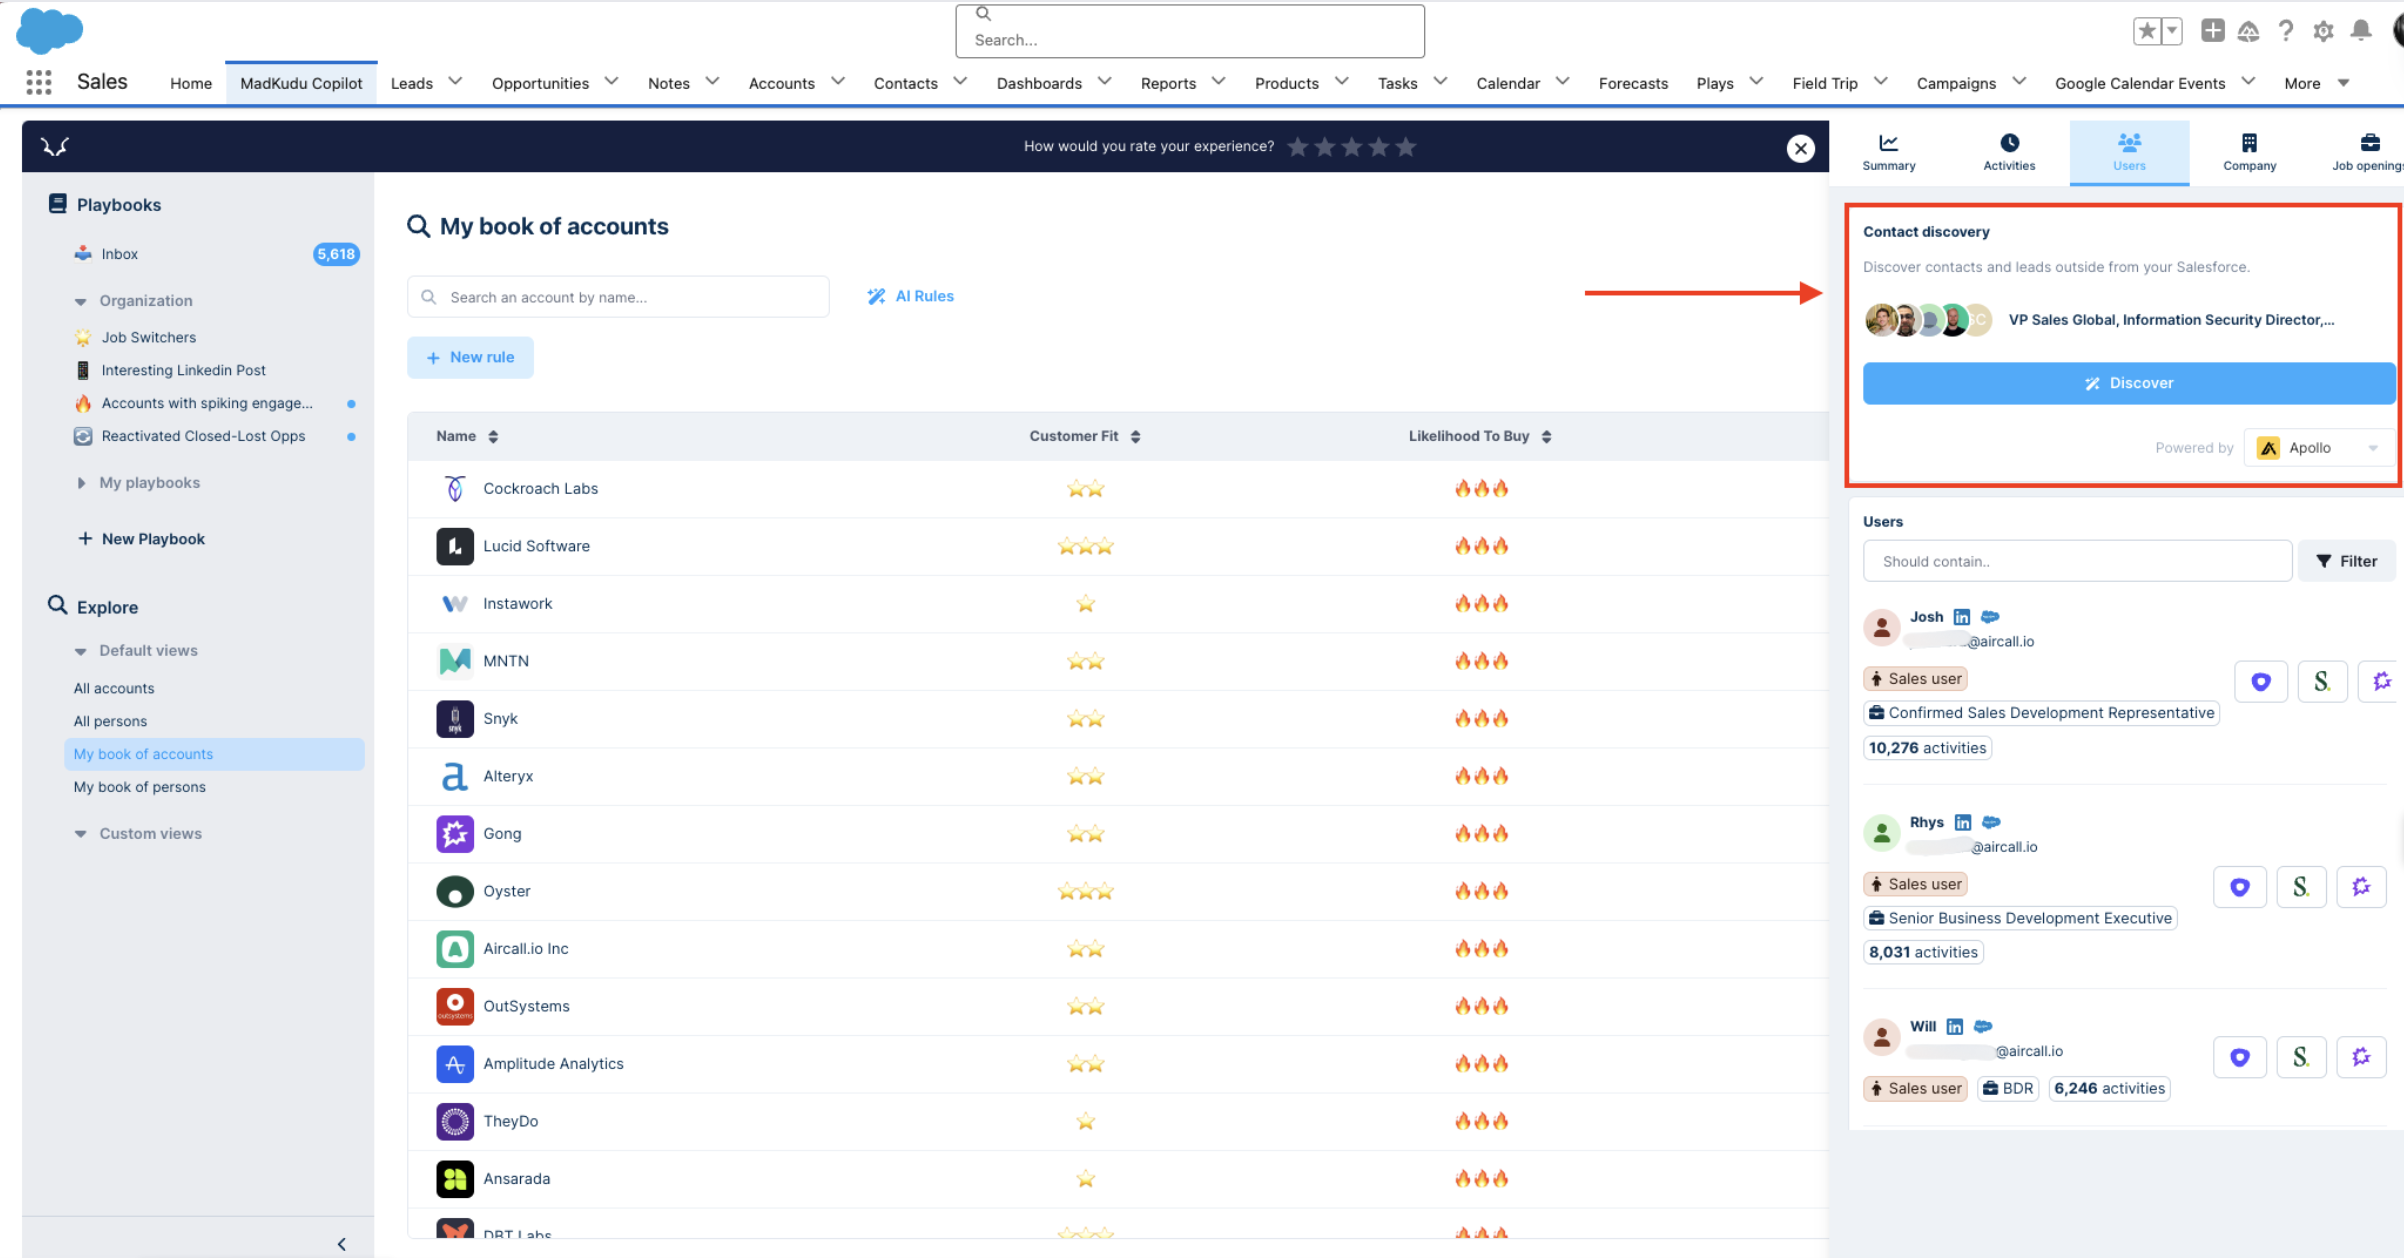
Task: Open the global actions plus icon
Action: 2213,31
